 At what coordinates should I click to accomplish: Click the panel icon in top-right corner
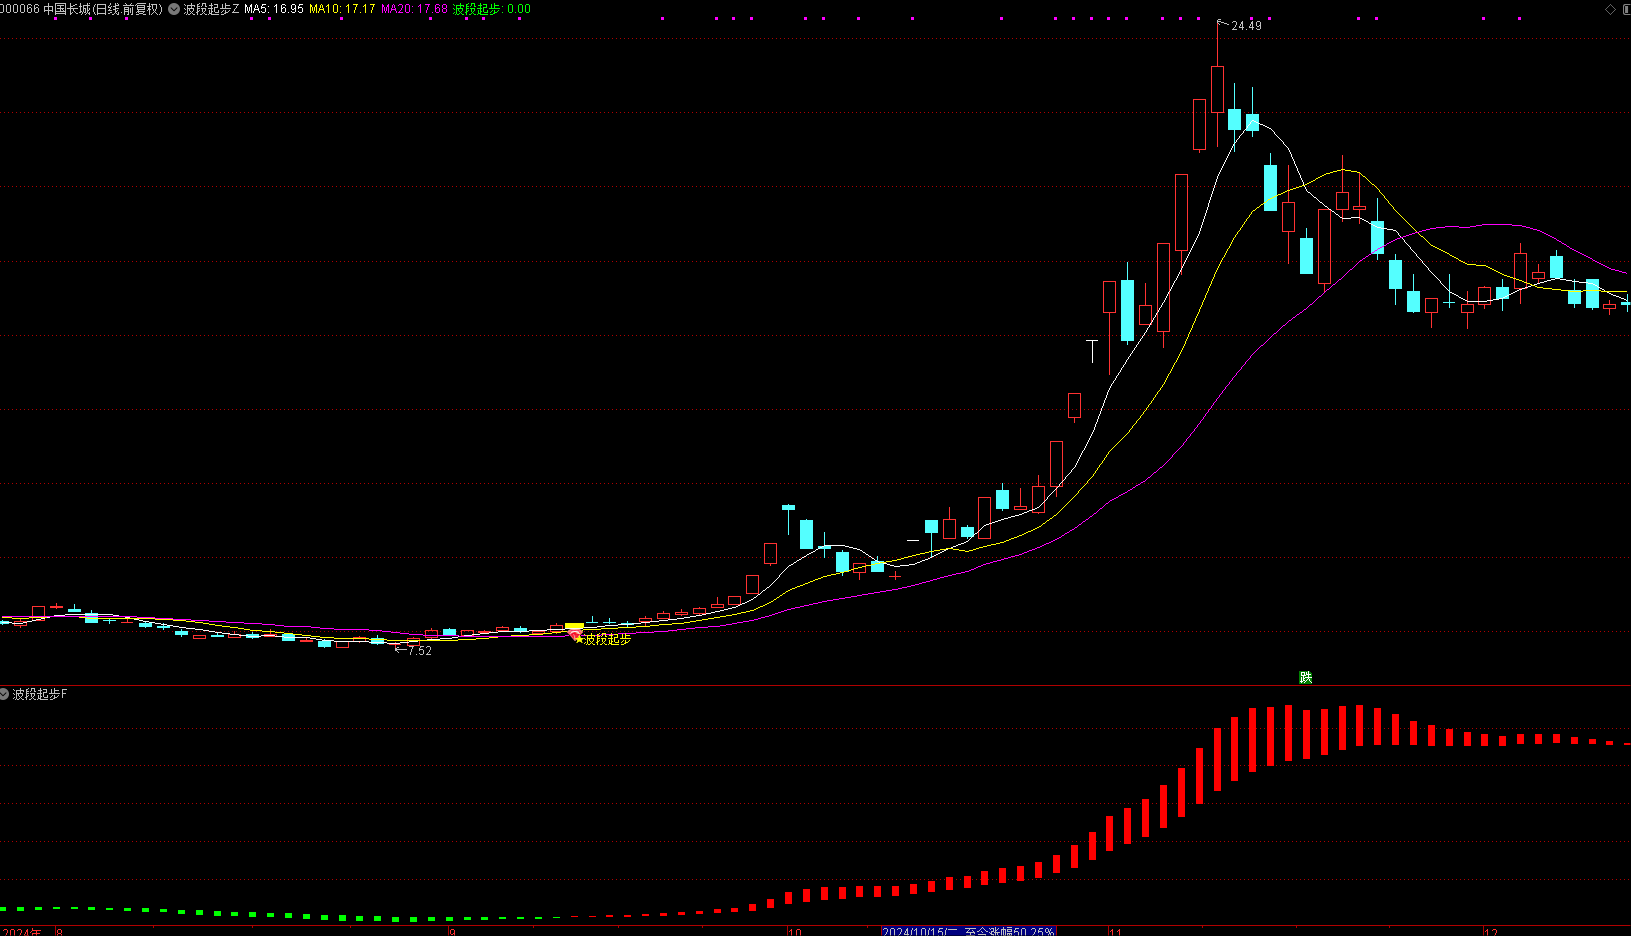[1625, 9]
